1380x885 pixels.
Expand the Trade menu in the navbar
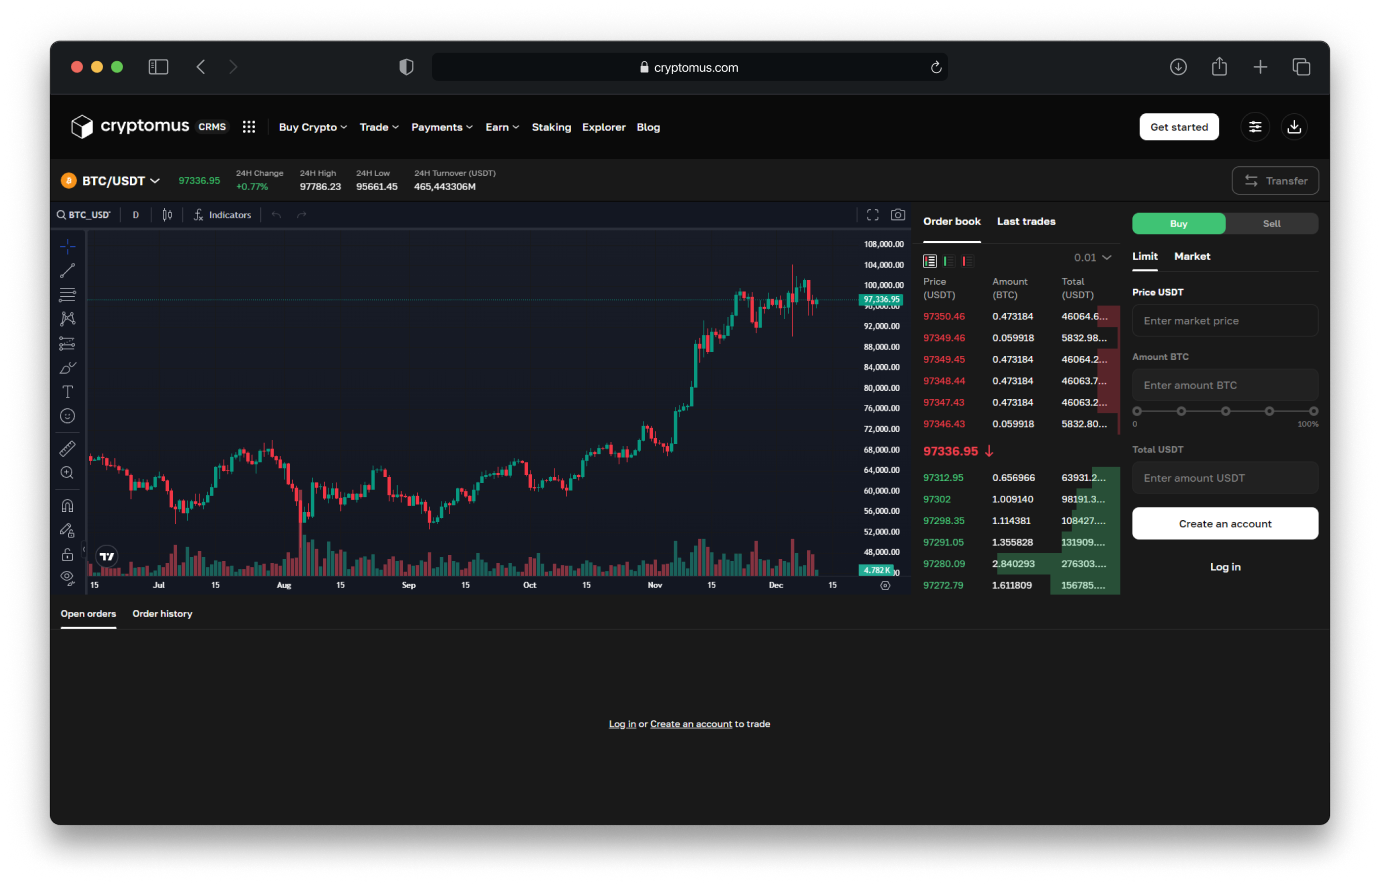(x=379, y=127)
